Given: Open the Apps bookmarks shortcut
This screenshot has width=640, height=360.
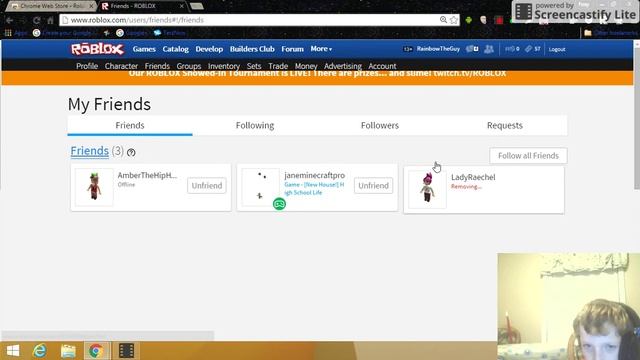Looking at the screenshot, I should click(x=16, y=33).
